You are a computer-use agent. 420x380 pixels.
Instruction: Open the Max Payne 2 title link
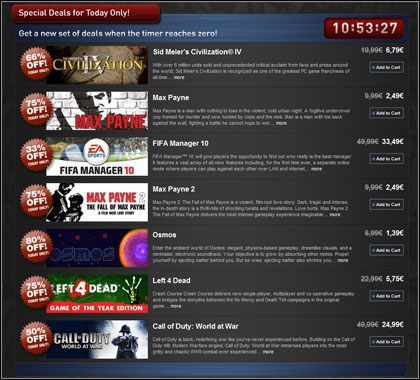tap(174, 189)
